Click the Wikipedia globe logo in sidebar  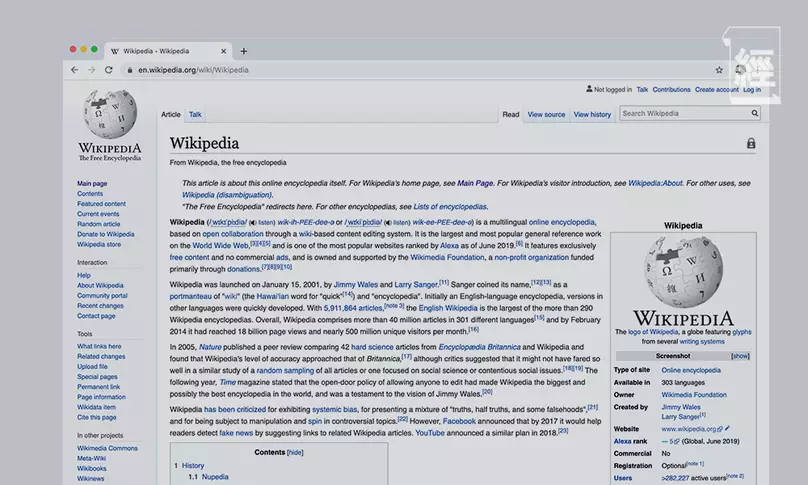(x=110, y=114)
